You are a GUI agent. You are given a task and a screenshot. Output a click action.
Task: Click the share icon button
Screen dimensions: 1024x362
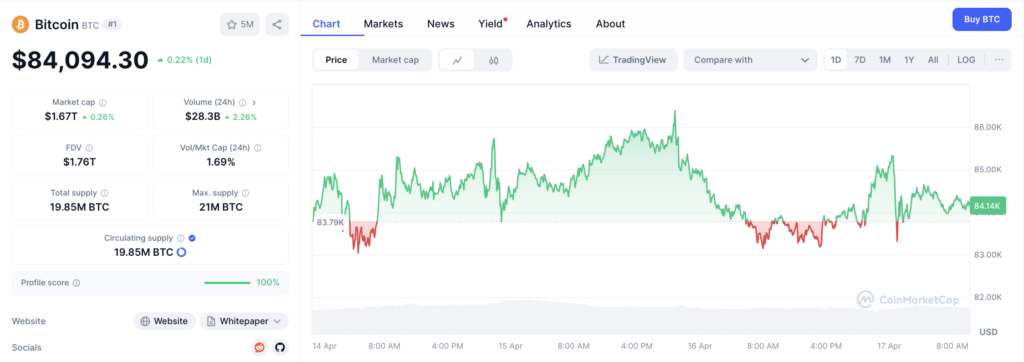(277, 25)
